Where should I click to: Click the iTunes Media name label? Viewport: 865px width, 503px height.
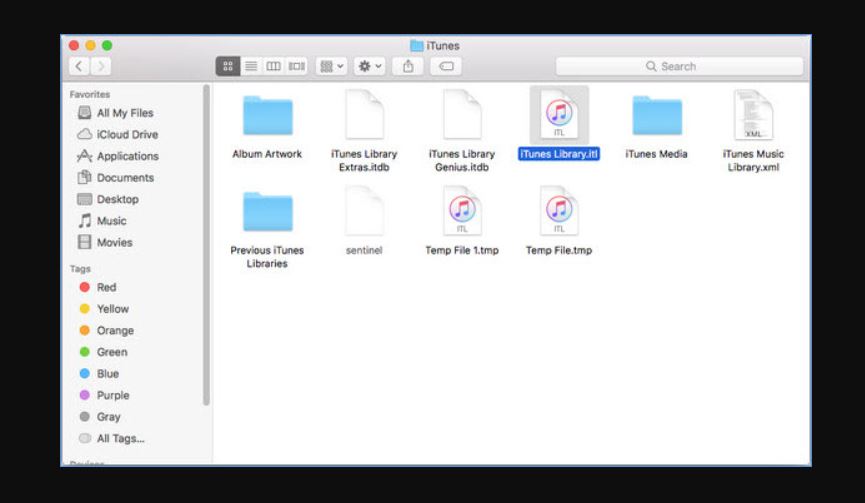point(656,154)
